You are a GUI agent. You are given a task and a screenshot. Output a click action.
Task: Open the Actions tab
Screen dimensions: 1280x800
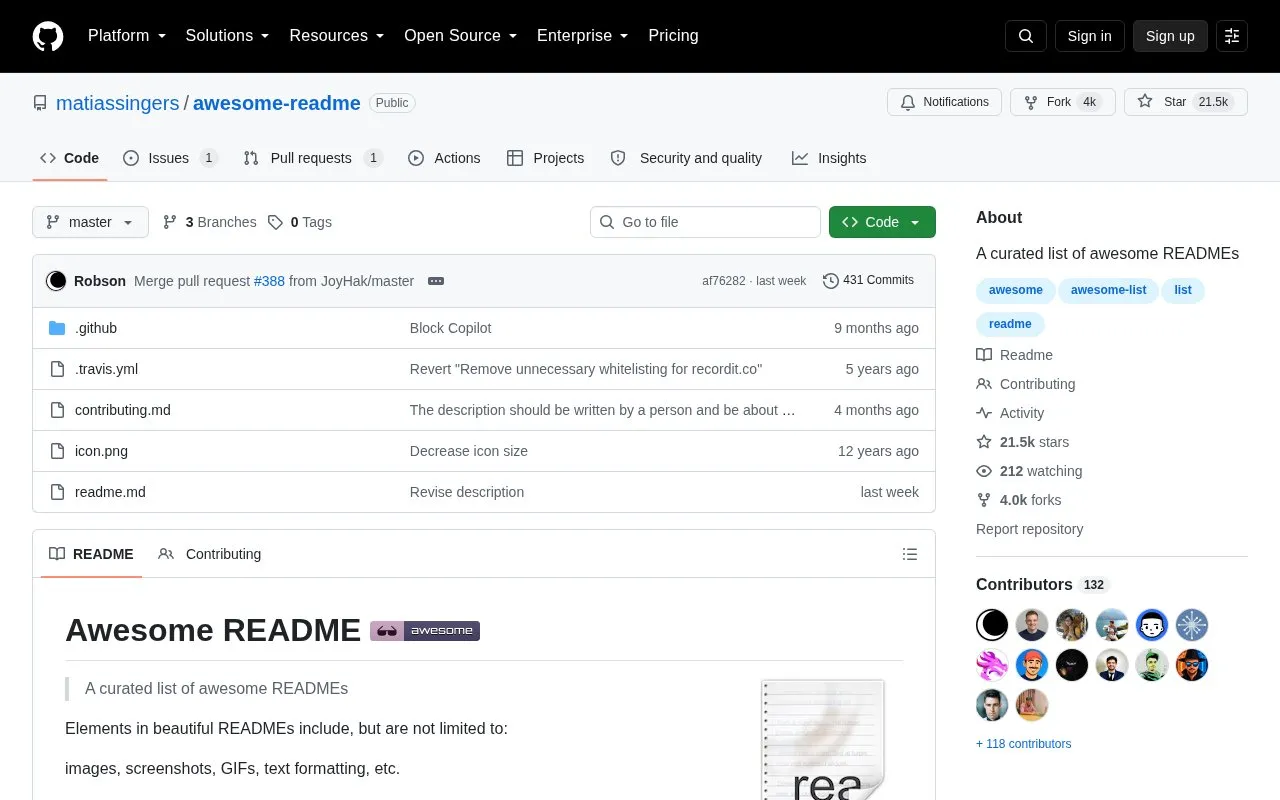tap(444, 158)
